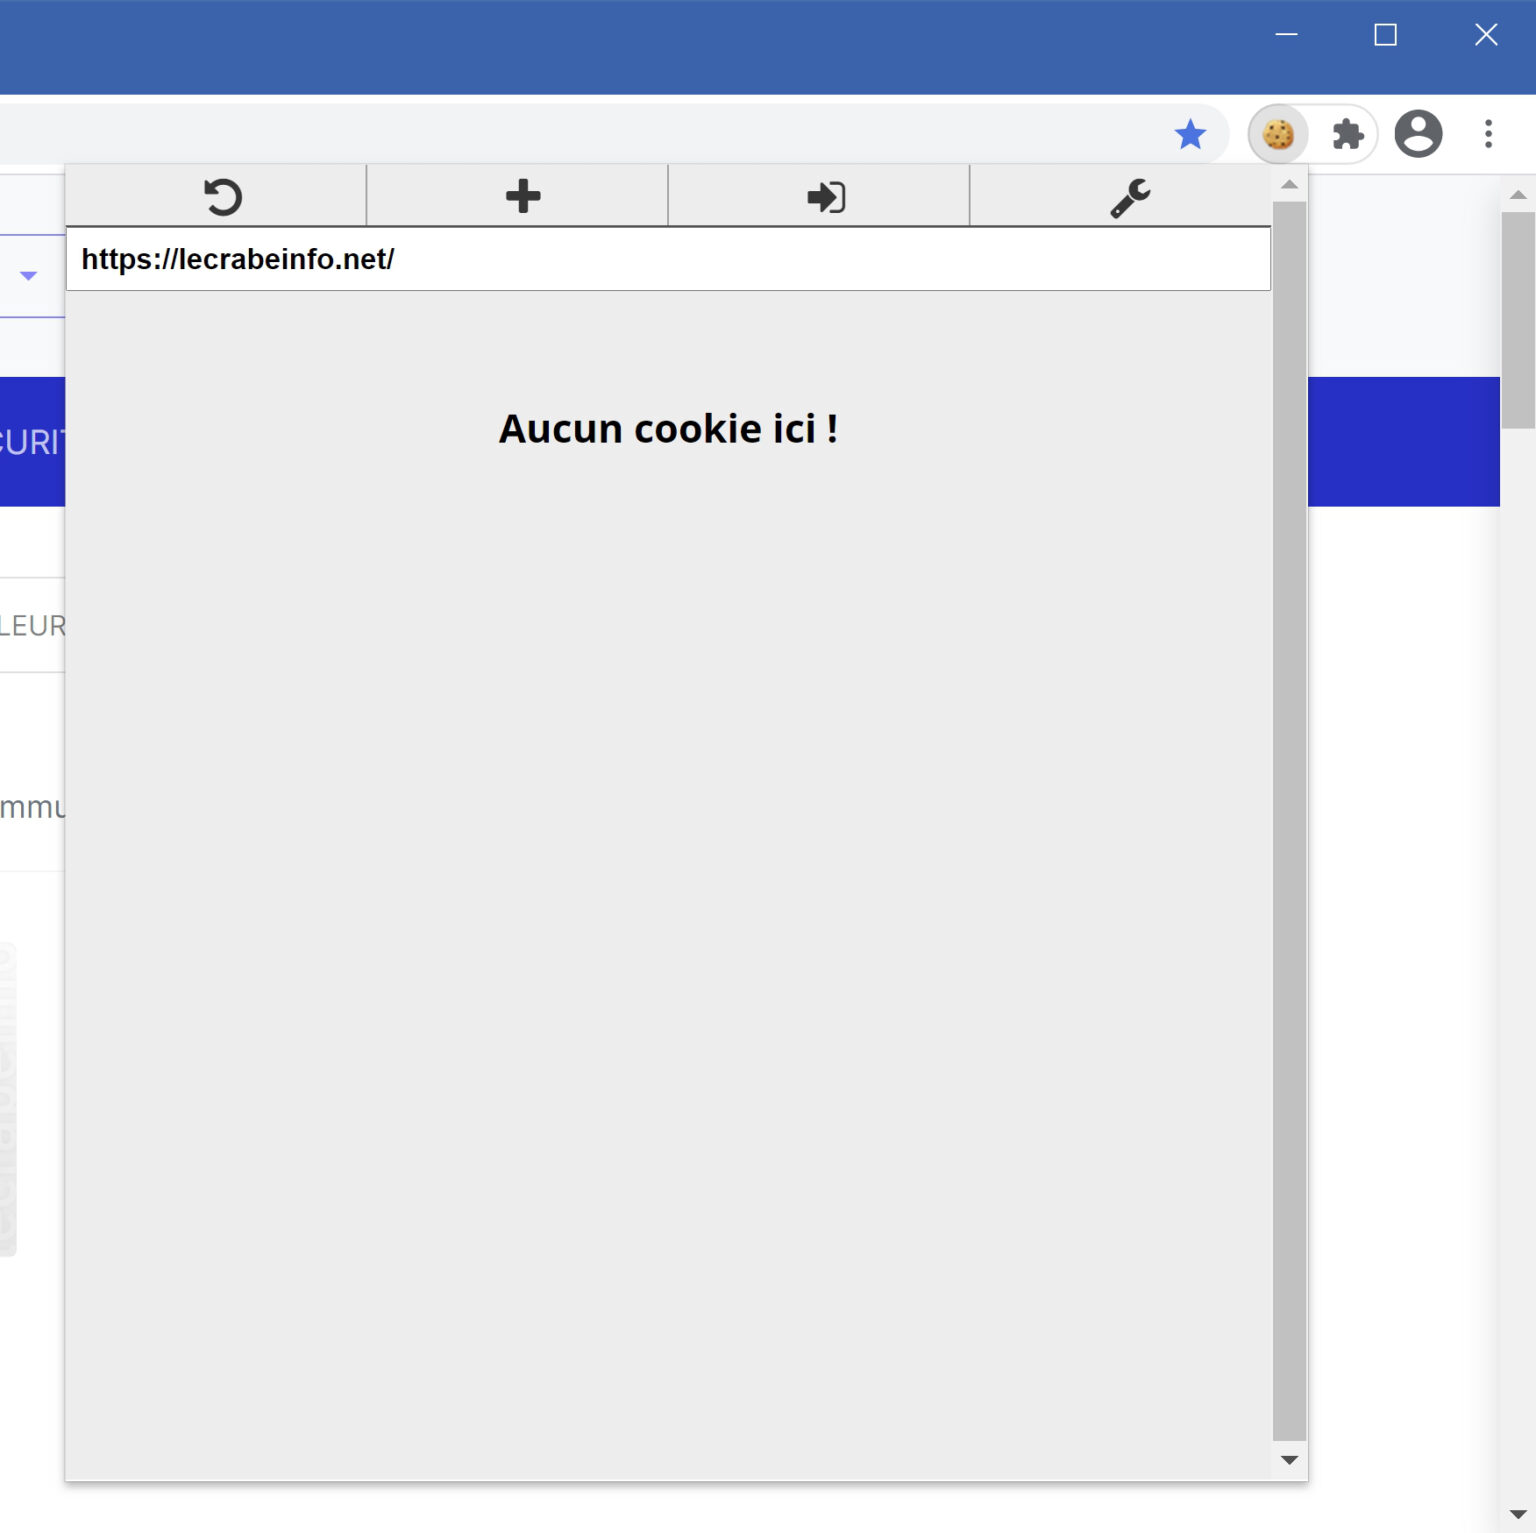Click the popup scrollbar down arrow

(x=1289, y=1460)
